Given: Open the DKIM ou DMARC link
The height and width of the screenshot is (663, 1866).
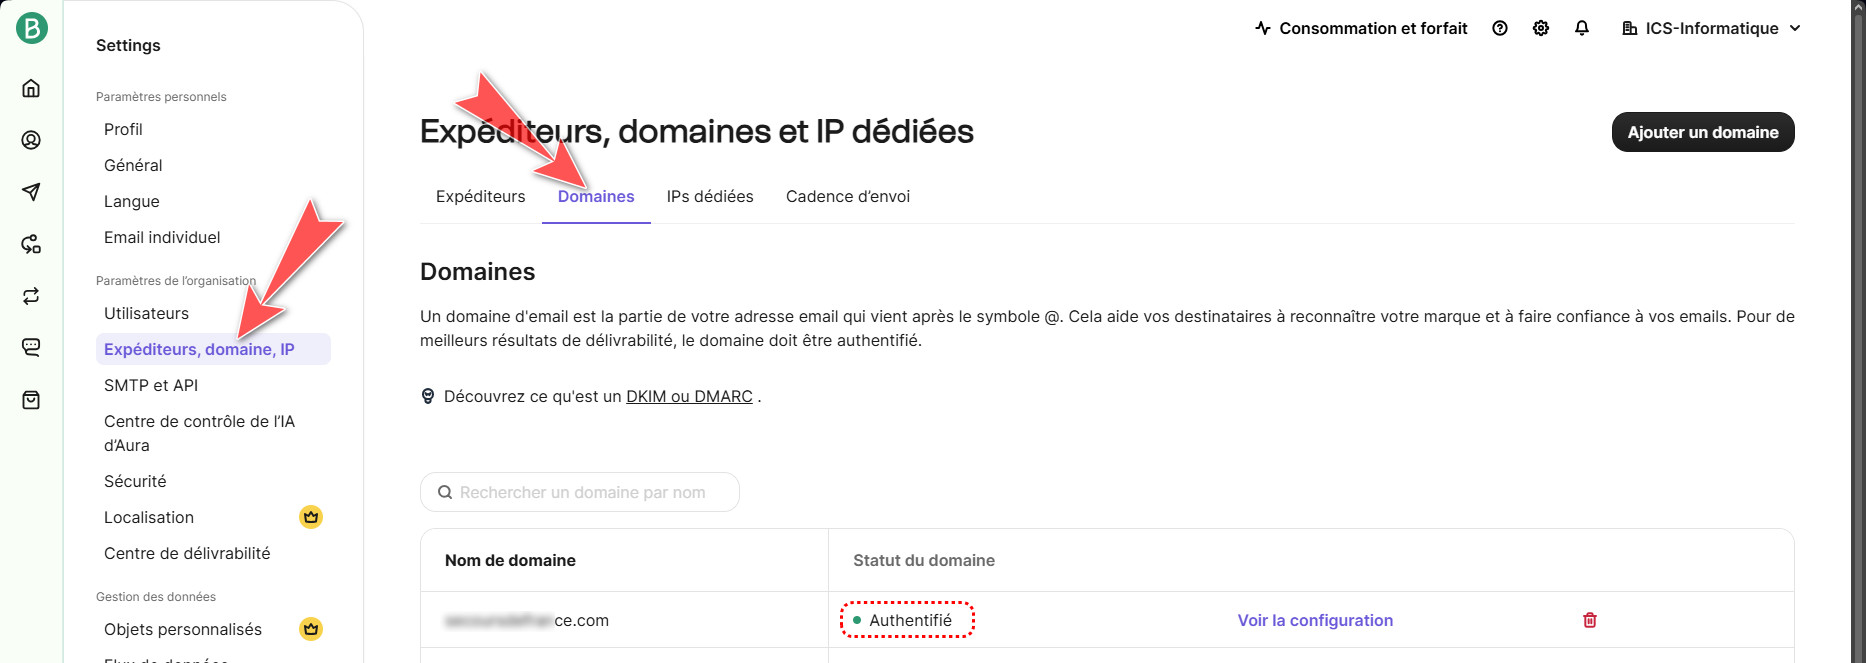Looking at the screenshot, I should 689,396.
